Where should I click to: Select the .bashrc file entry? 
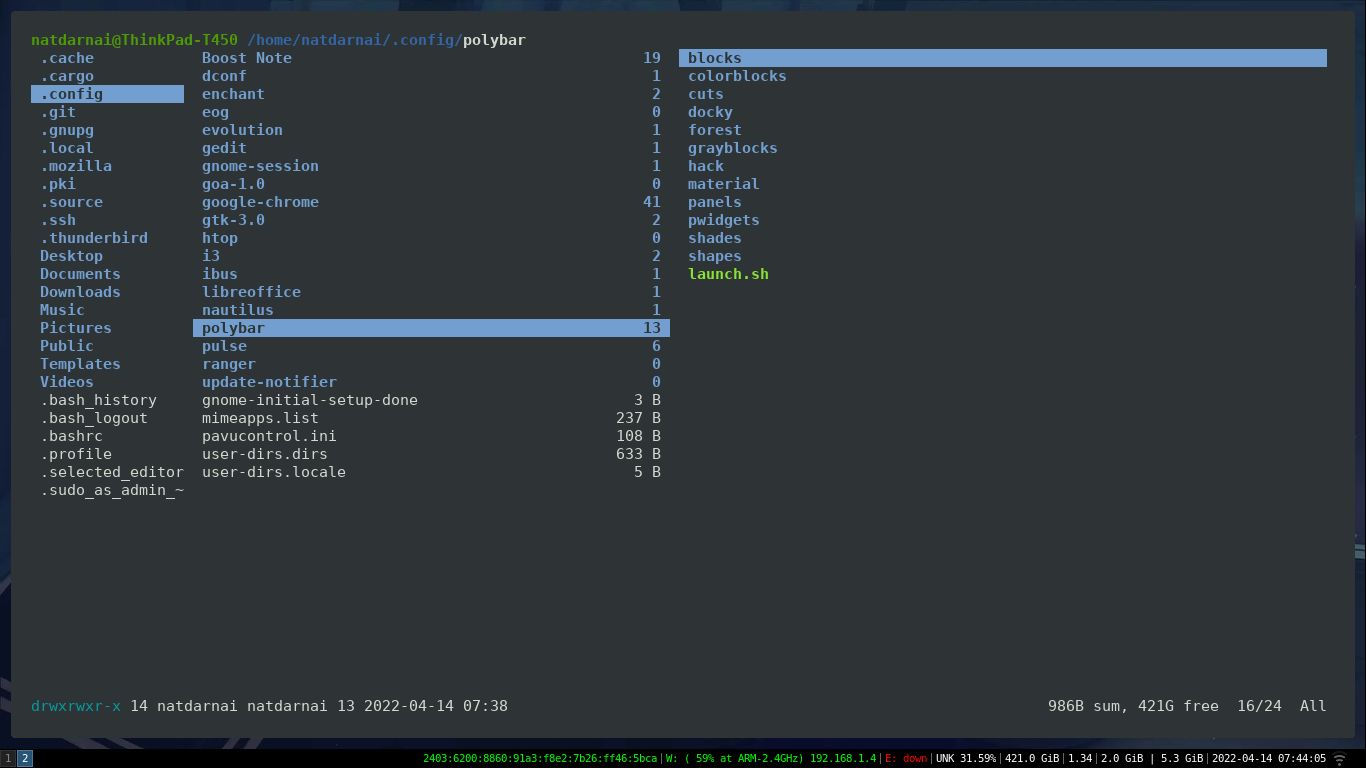click(x=71, y=436)
